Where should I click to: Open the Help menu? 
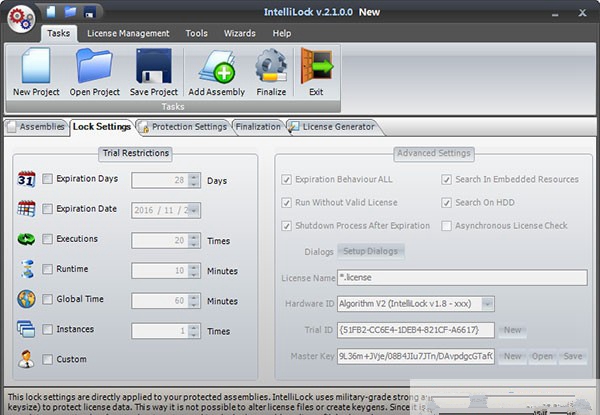tap(282, 34)
